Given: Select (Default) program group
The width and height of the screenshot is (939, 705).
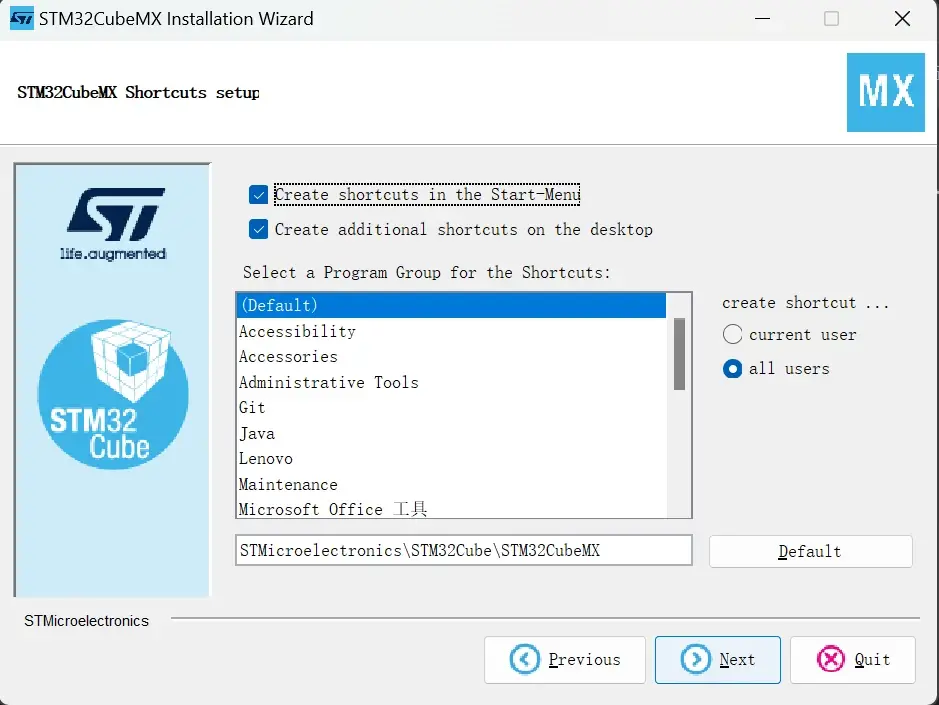Looking at the screenshot, I should [x=452, y=305].
